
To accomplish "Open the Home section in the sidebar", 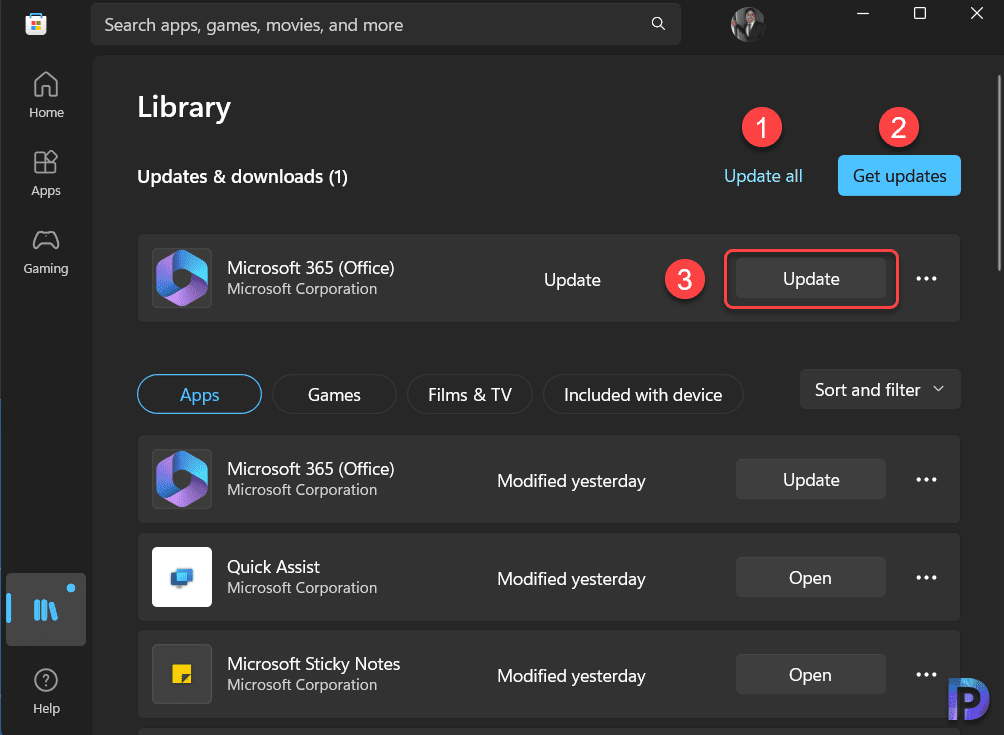I will click(45, 95).
